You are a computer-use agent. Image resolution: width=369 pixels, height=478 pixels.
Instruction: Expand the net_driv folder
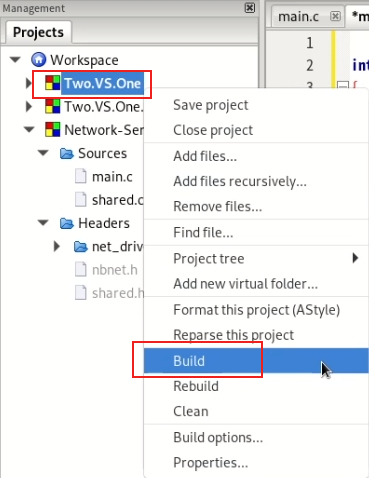pyautogui.click(x=57, y=246)
